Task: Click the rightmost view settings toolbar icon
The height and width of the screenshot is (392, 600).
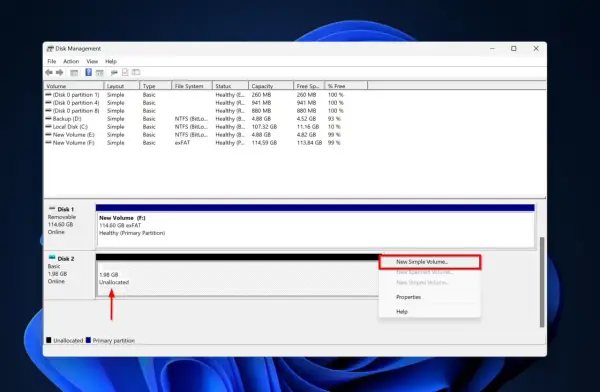Action: 136,72
